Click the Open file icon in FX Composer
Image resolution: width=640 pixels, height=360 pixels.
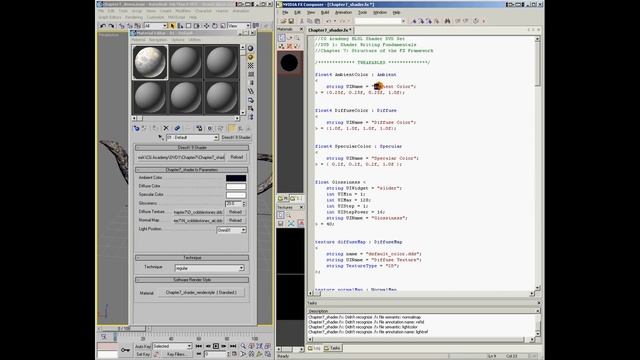283,21
